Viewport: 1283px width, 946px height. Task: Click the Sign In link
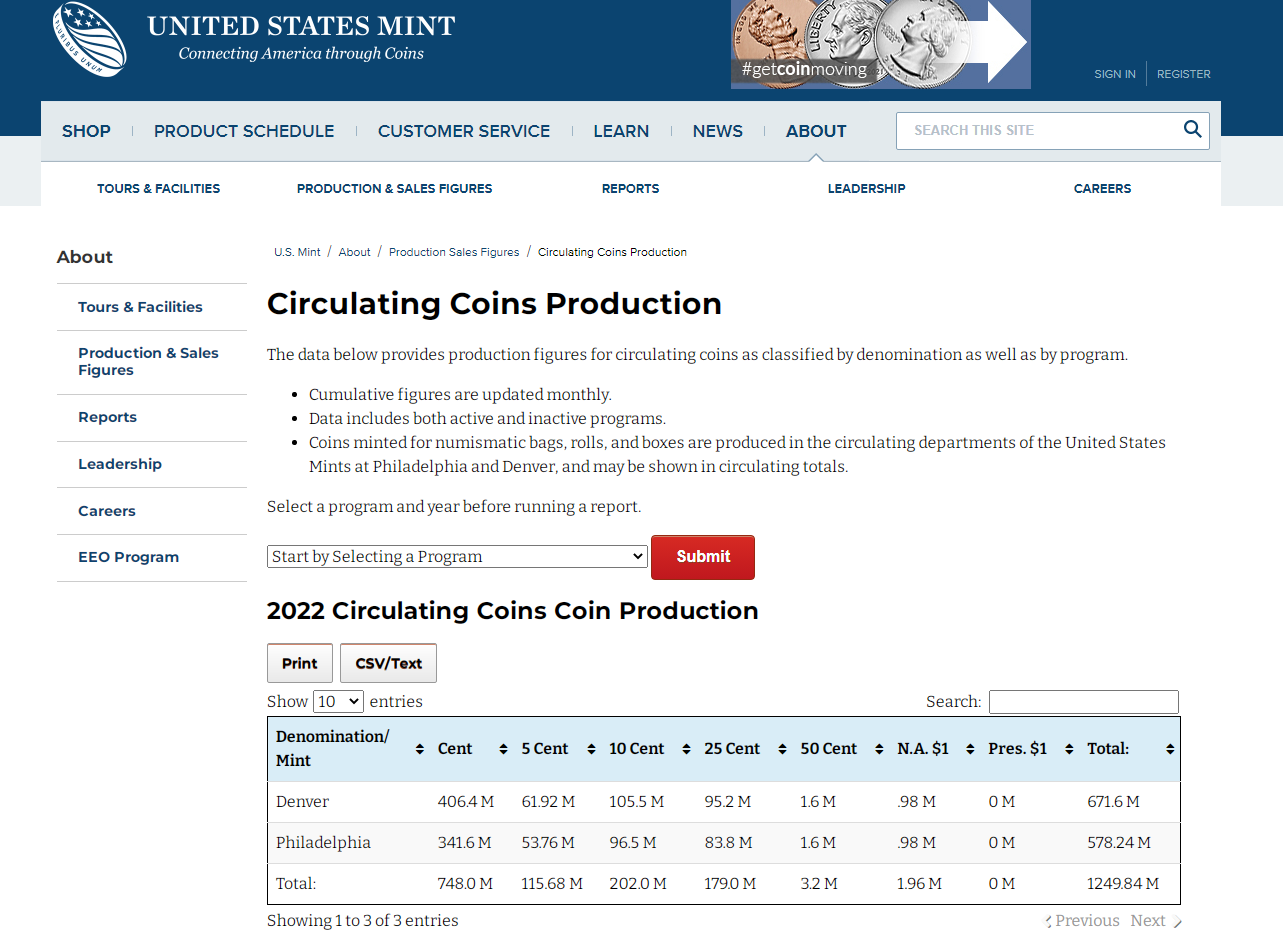point(1115,74)
